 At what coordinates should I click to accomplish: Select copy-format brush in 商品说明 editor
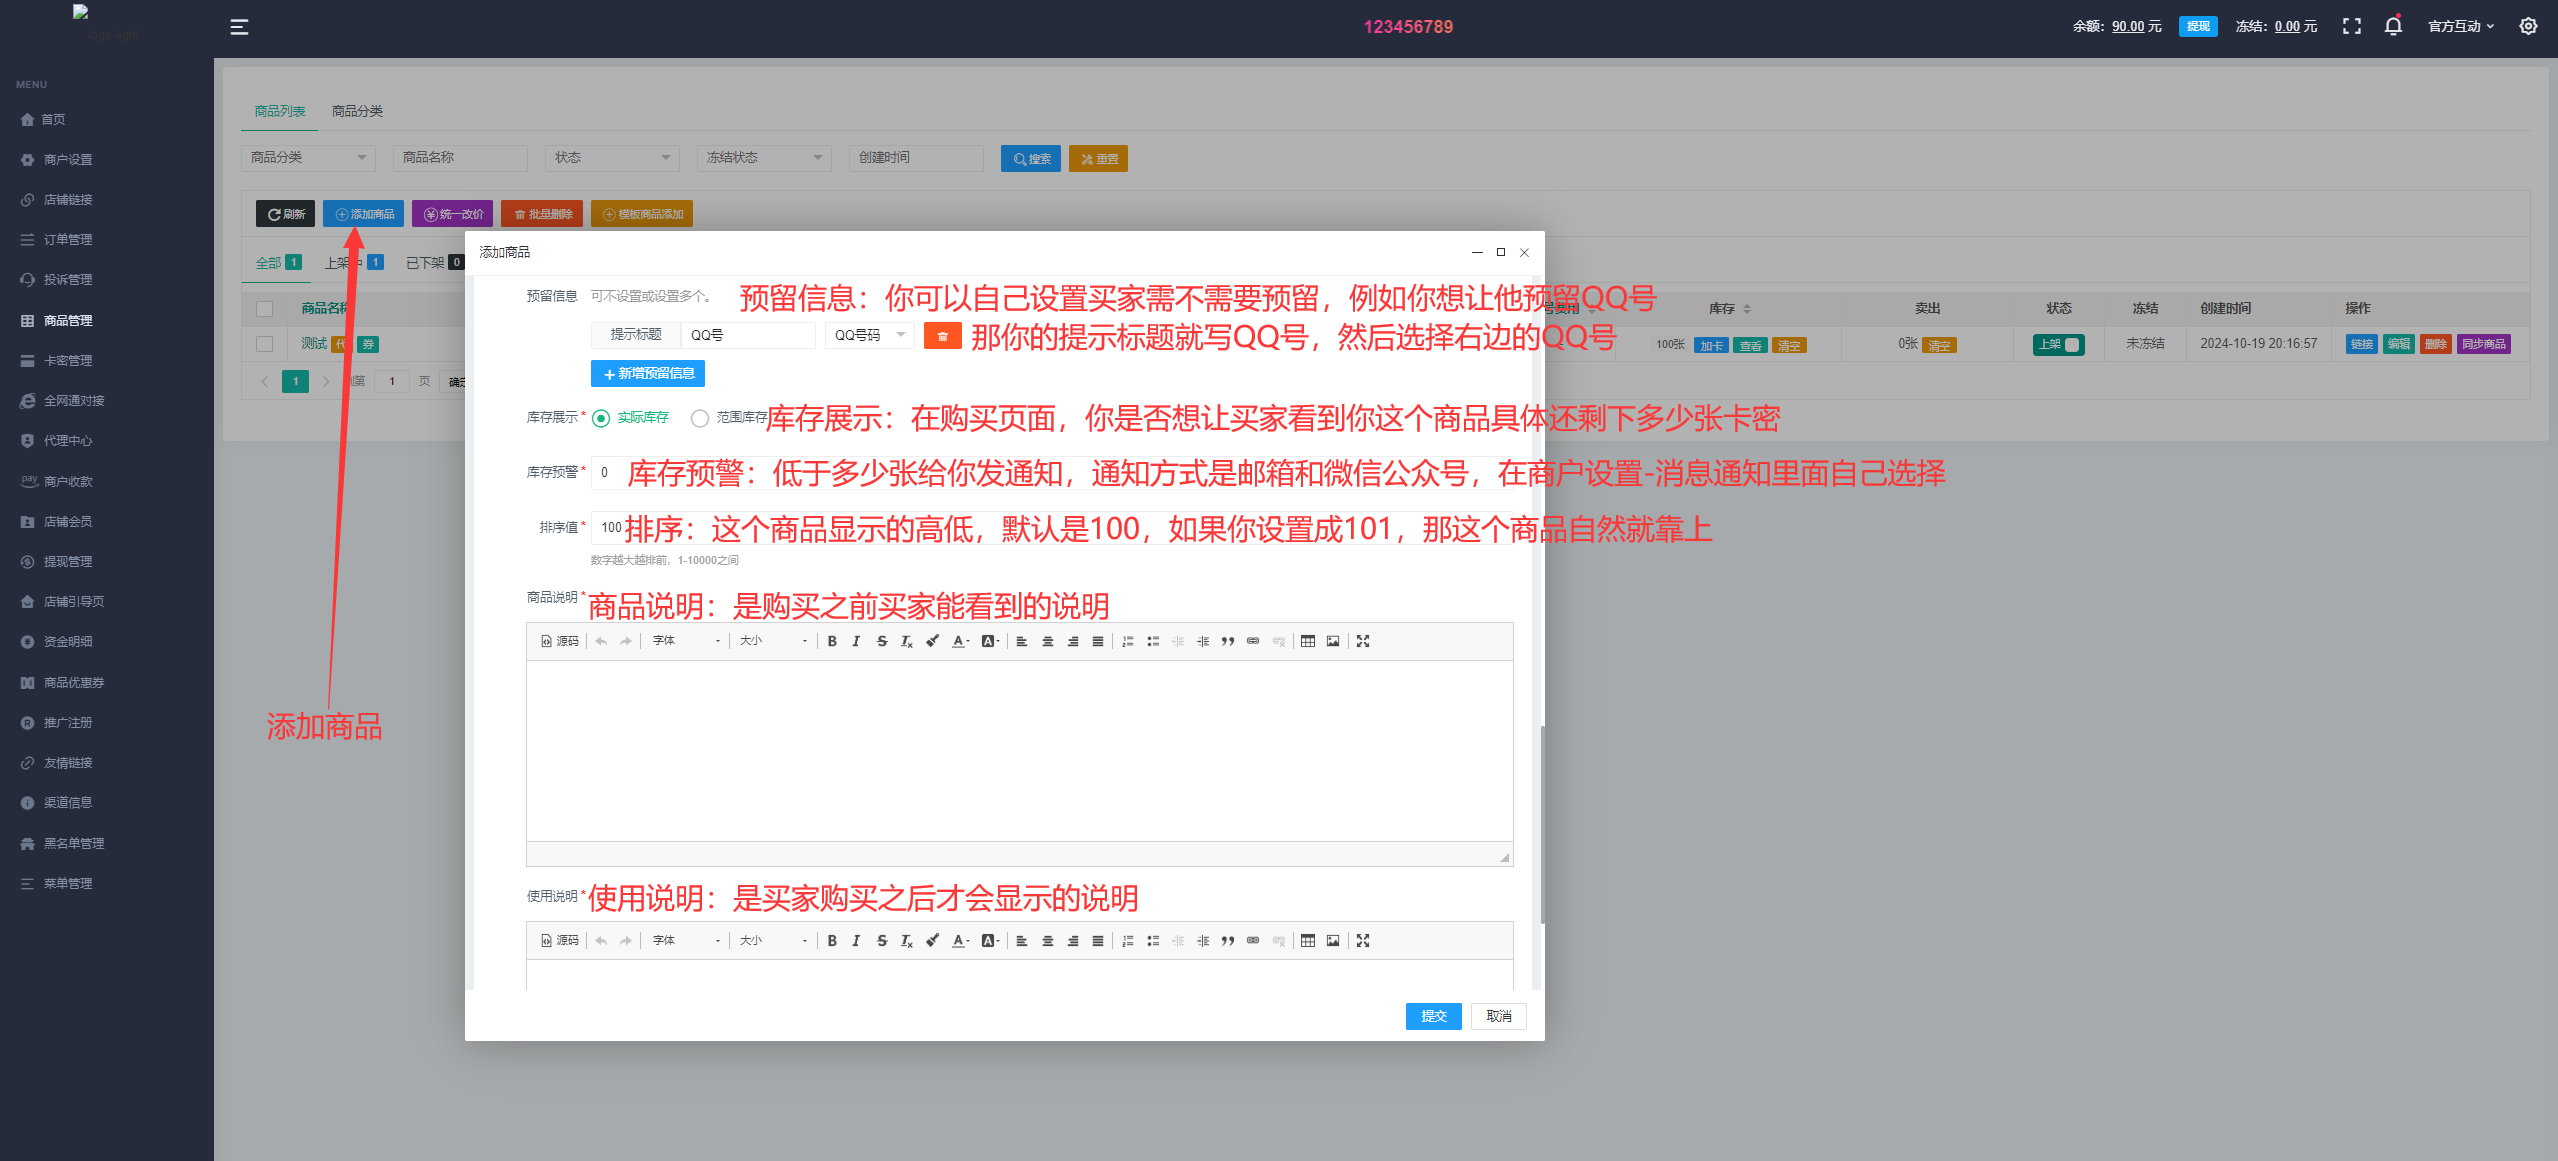pyautogui.click(x=932, y=641)
